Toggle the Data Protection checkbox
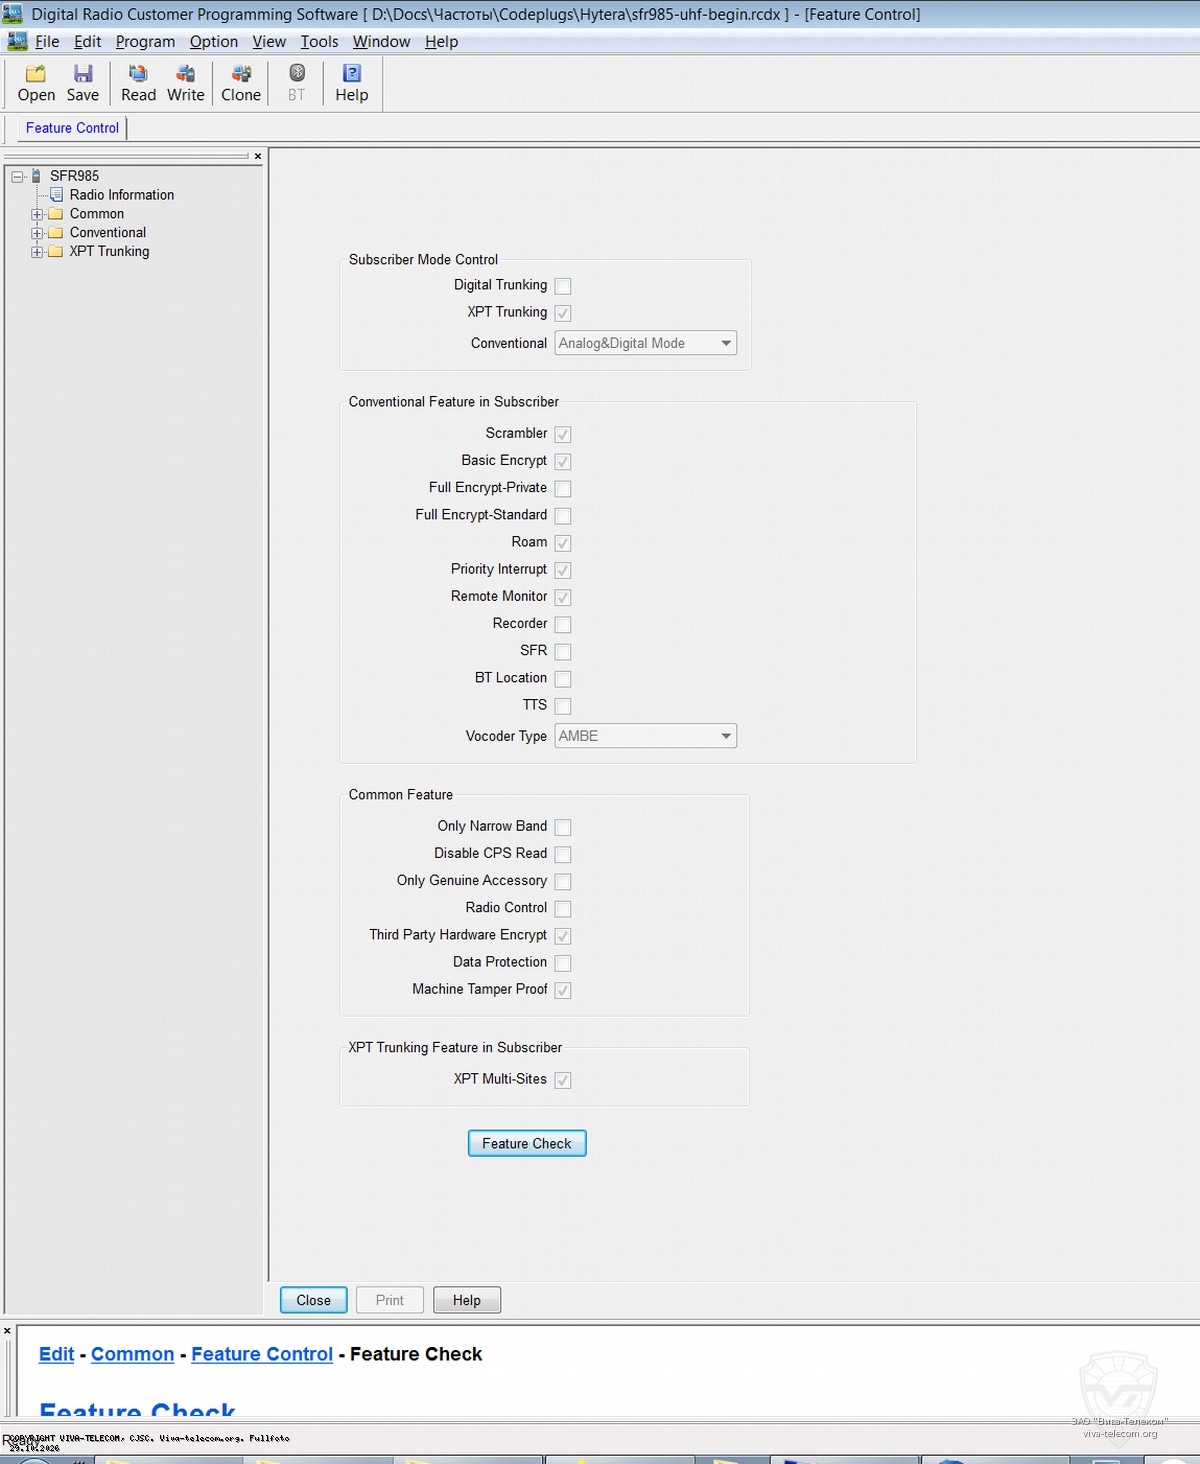This screenshot has height=1464, width=1200. click(x=563, y=963)
